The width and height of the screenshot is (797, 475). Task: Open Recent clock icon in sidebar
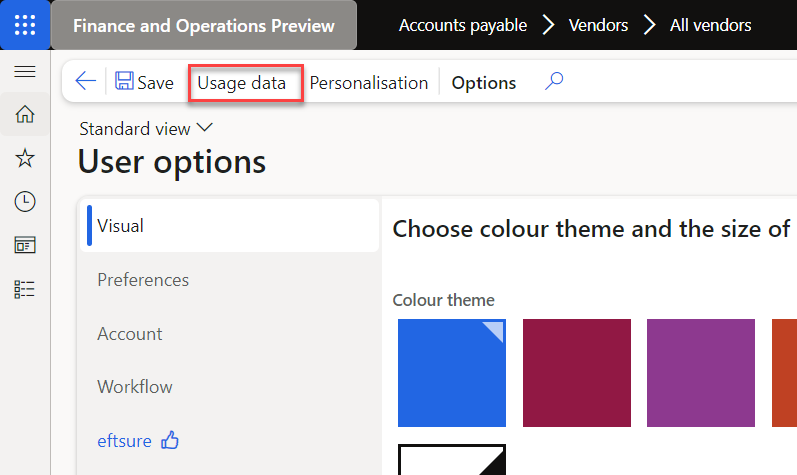click(25, 202)
